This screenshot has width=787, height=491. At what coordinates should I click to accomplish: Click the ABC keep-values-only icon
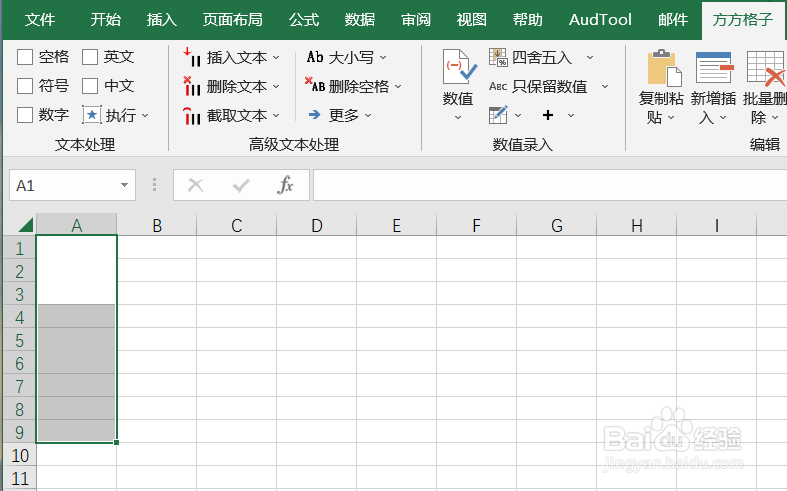pyautogui.click(x=498, y=86)
